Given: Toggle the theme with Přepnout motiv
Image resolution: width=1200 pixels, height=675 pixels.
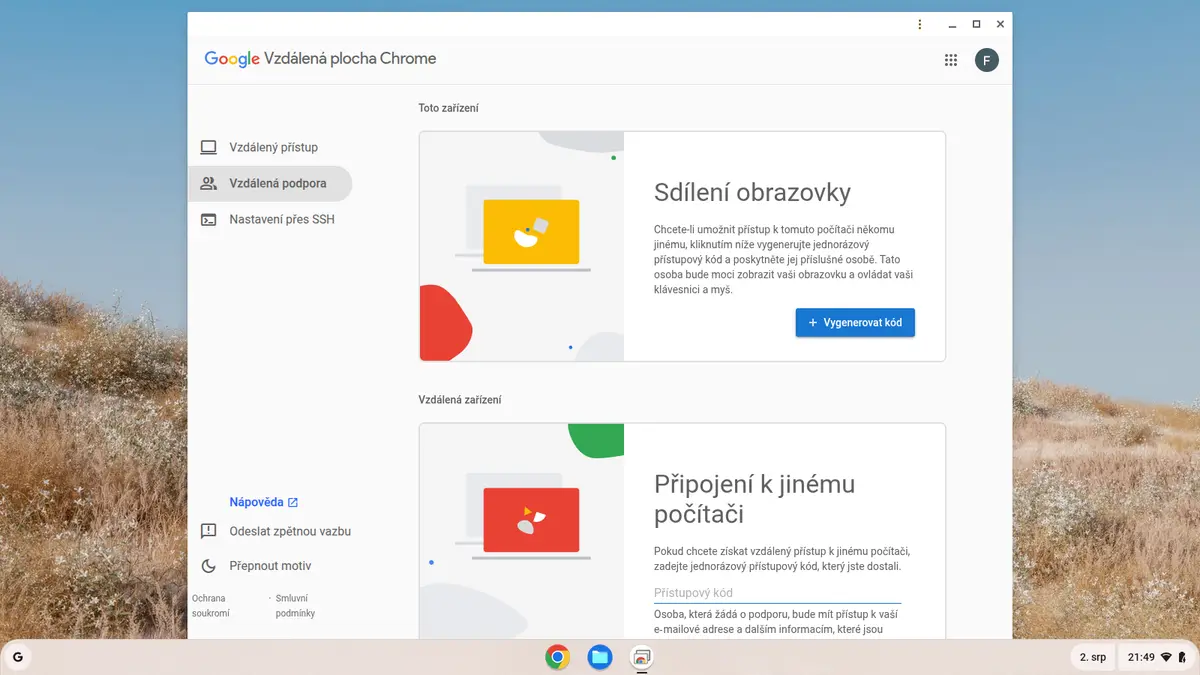Looking at the screenshot, I should pyautogui.click(x=256, y=566).
